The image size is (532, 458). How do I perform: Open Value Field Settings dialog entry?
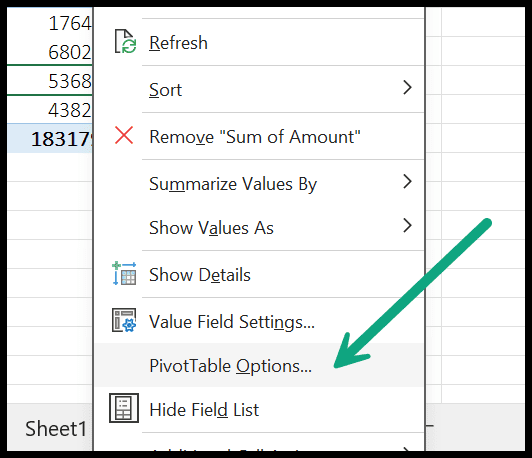coord(259,321)
